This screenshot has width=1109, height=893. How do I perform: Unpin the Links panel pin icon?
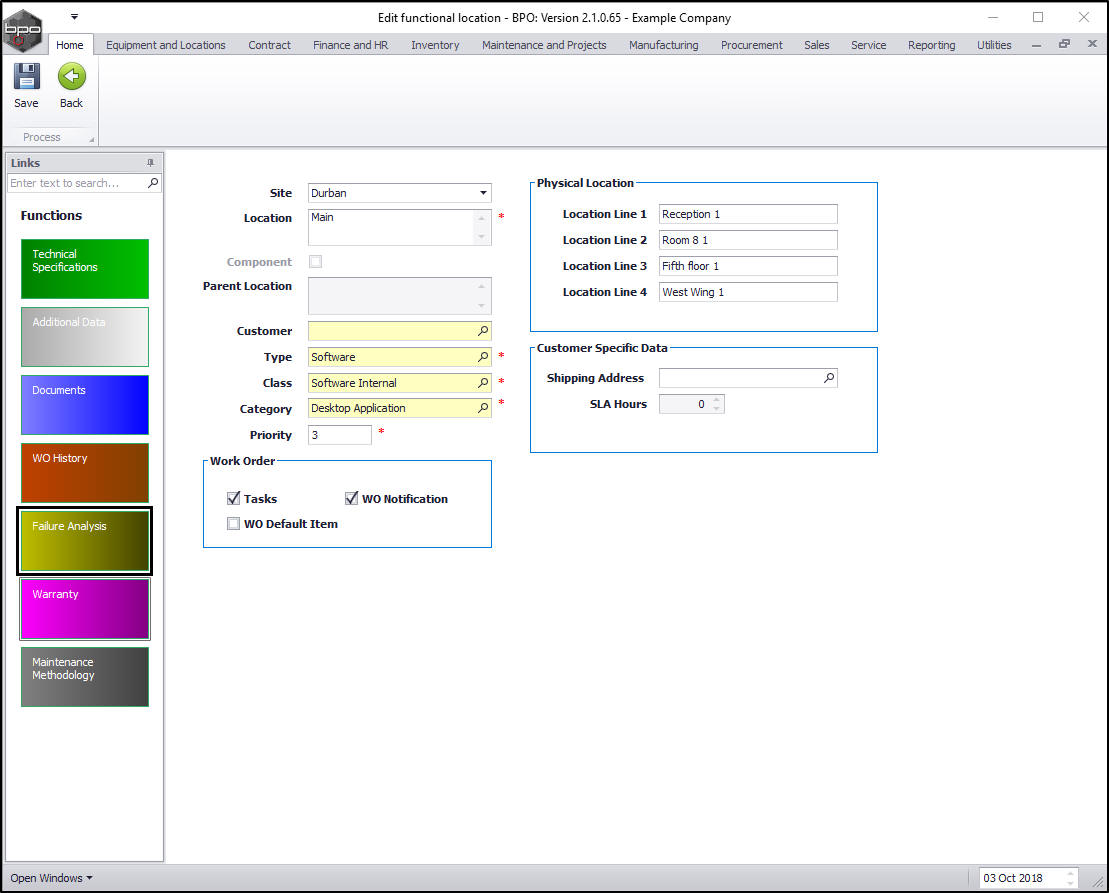[151, 163]
